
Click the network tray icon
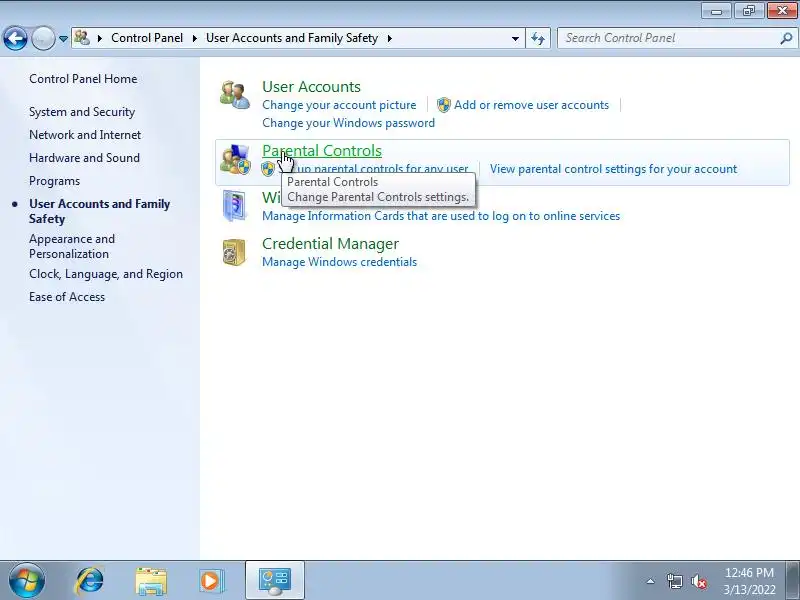[674, 581]
